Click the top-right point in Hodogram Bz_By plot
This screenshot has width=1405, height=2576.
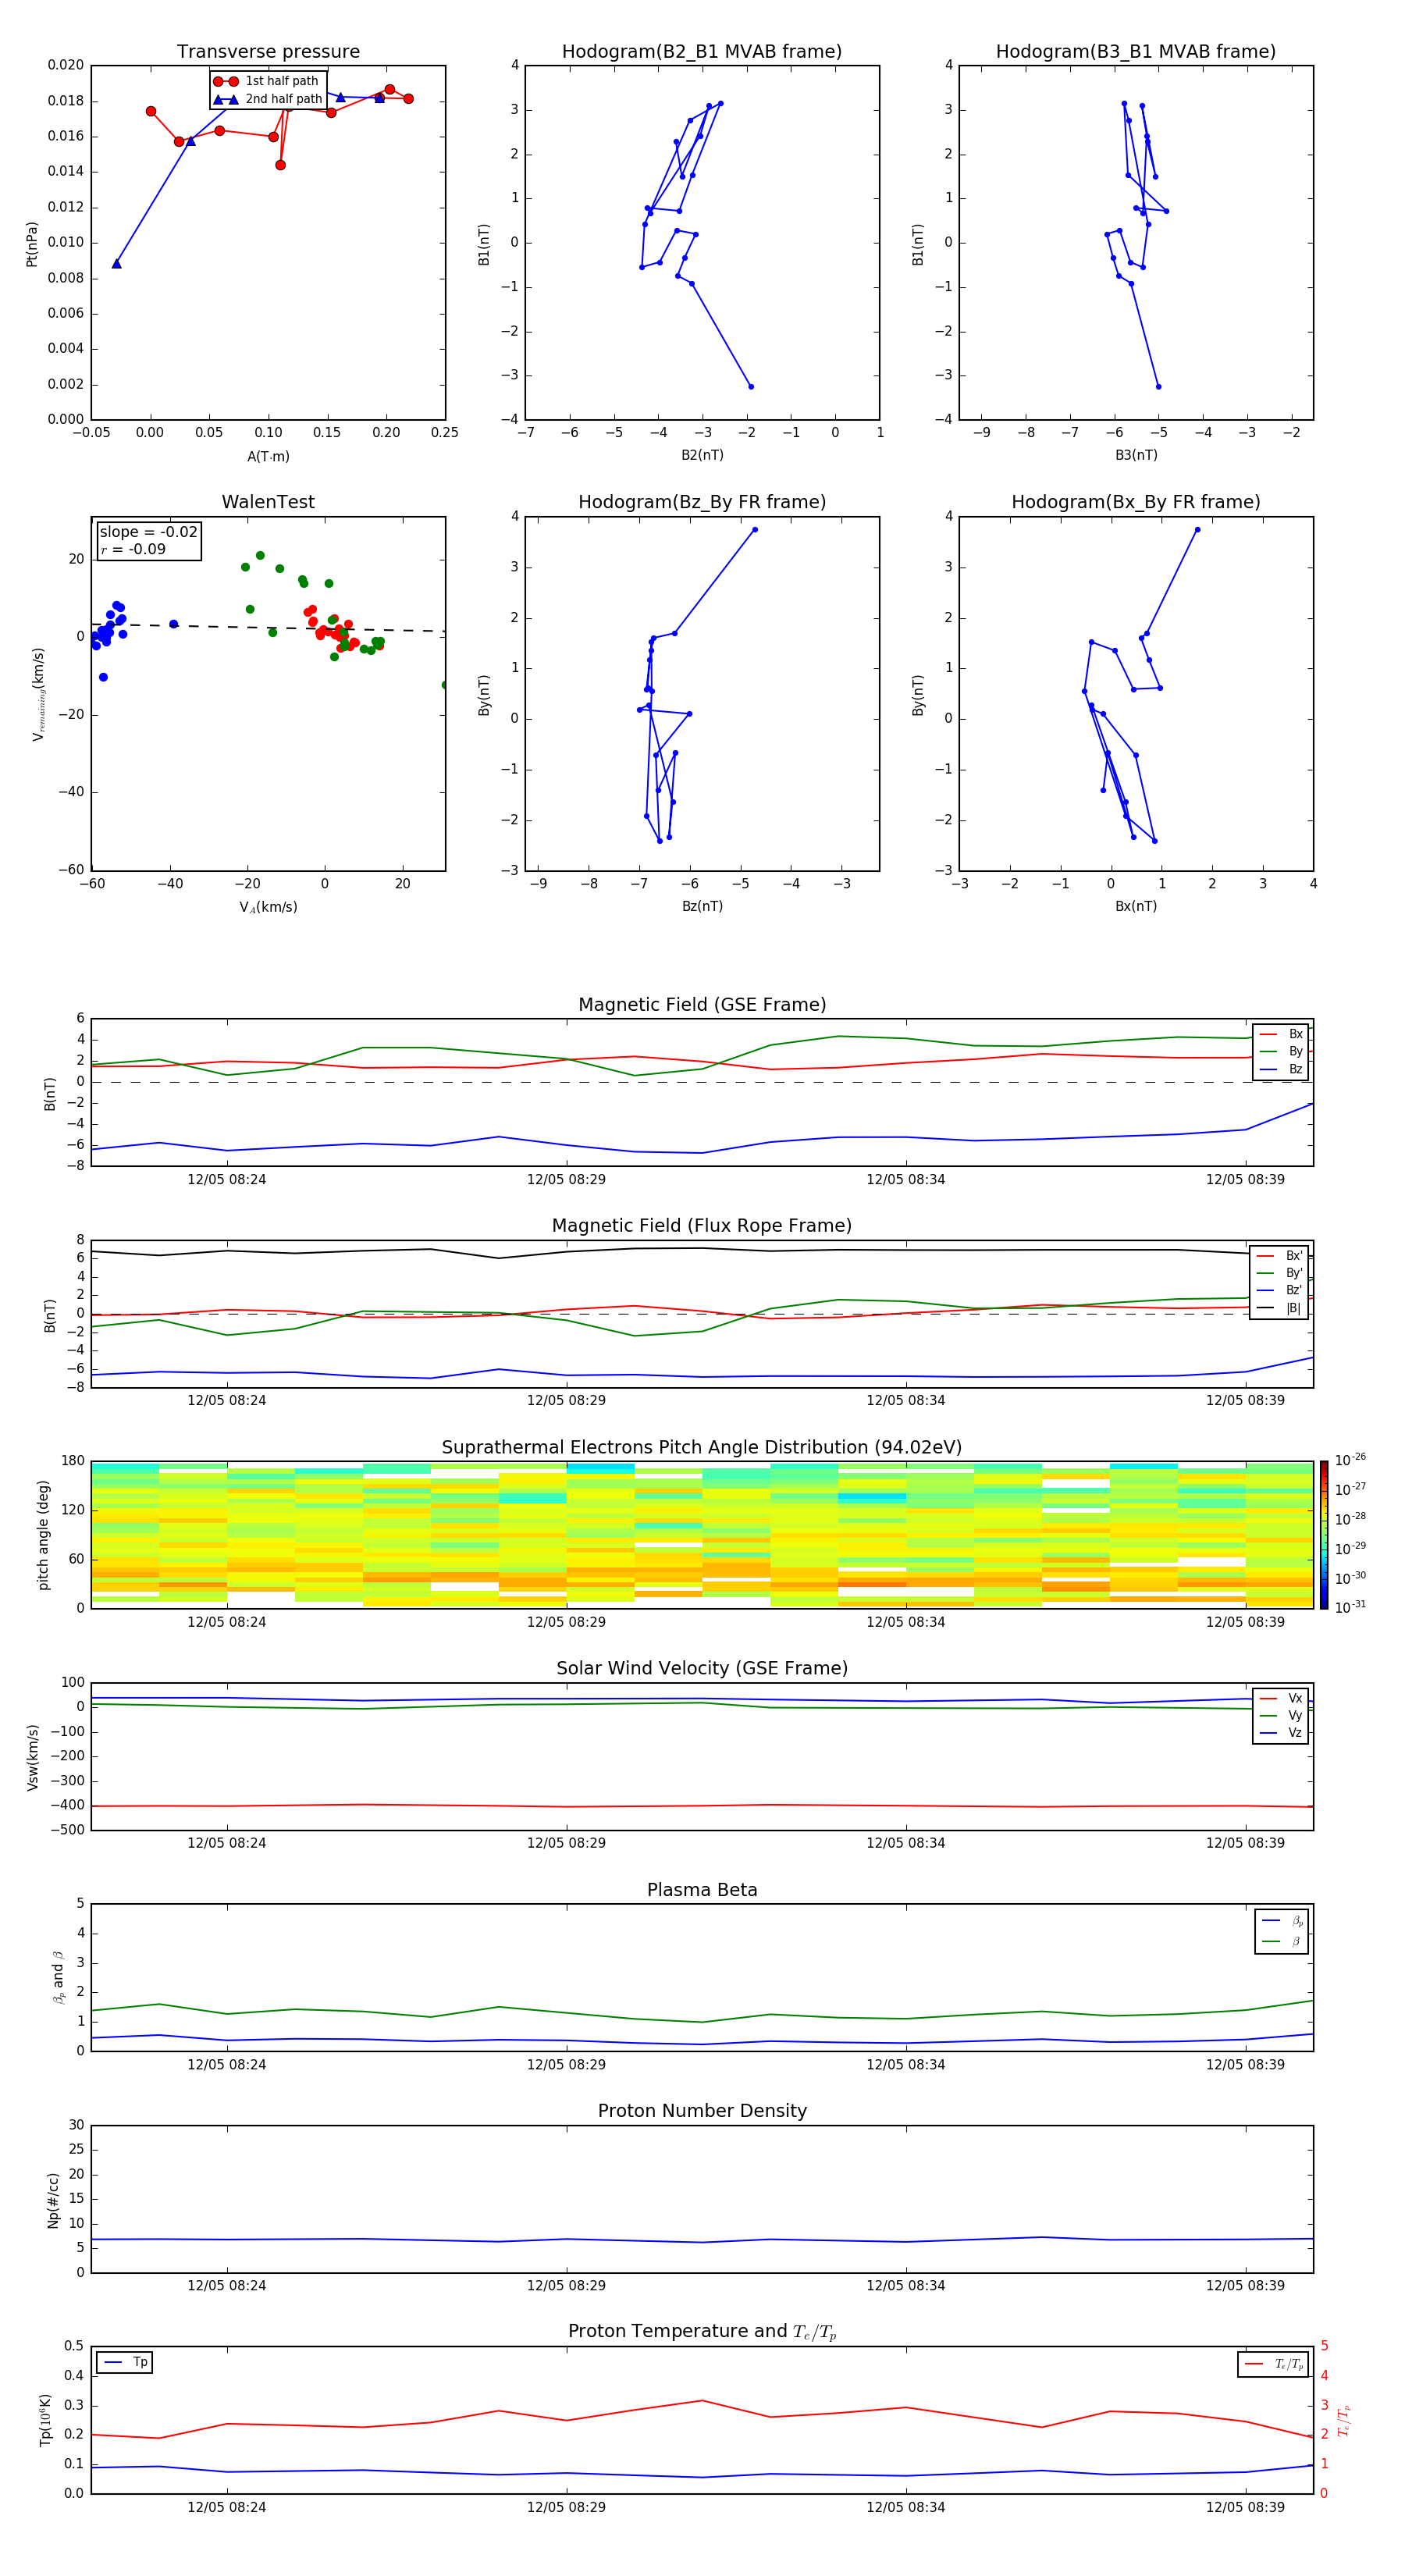tap(755, 530)
